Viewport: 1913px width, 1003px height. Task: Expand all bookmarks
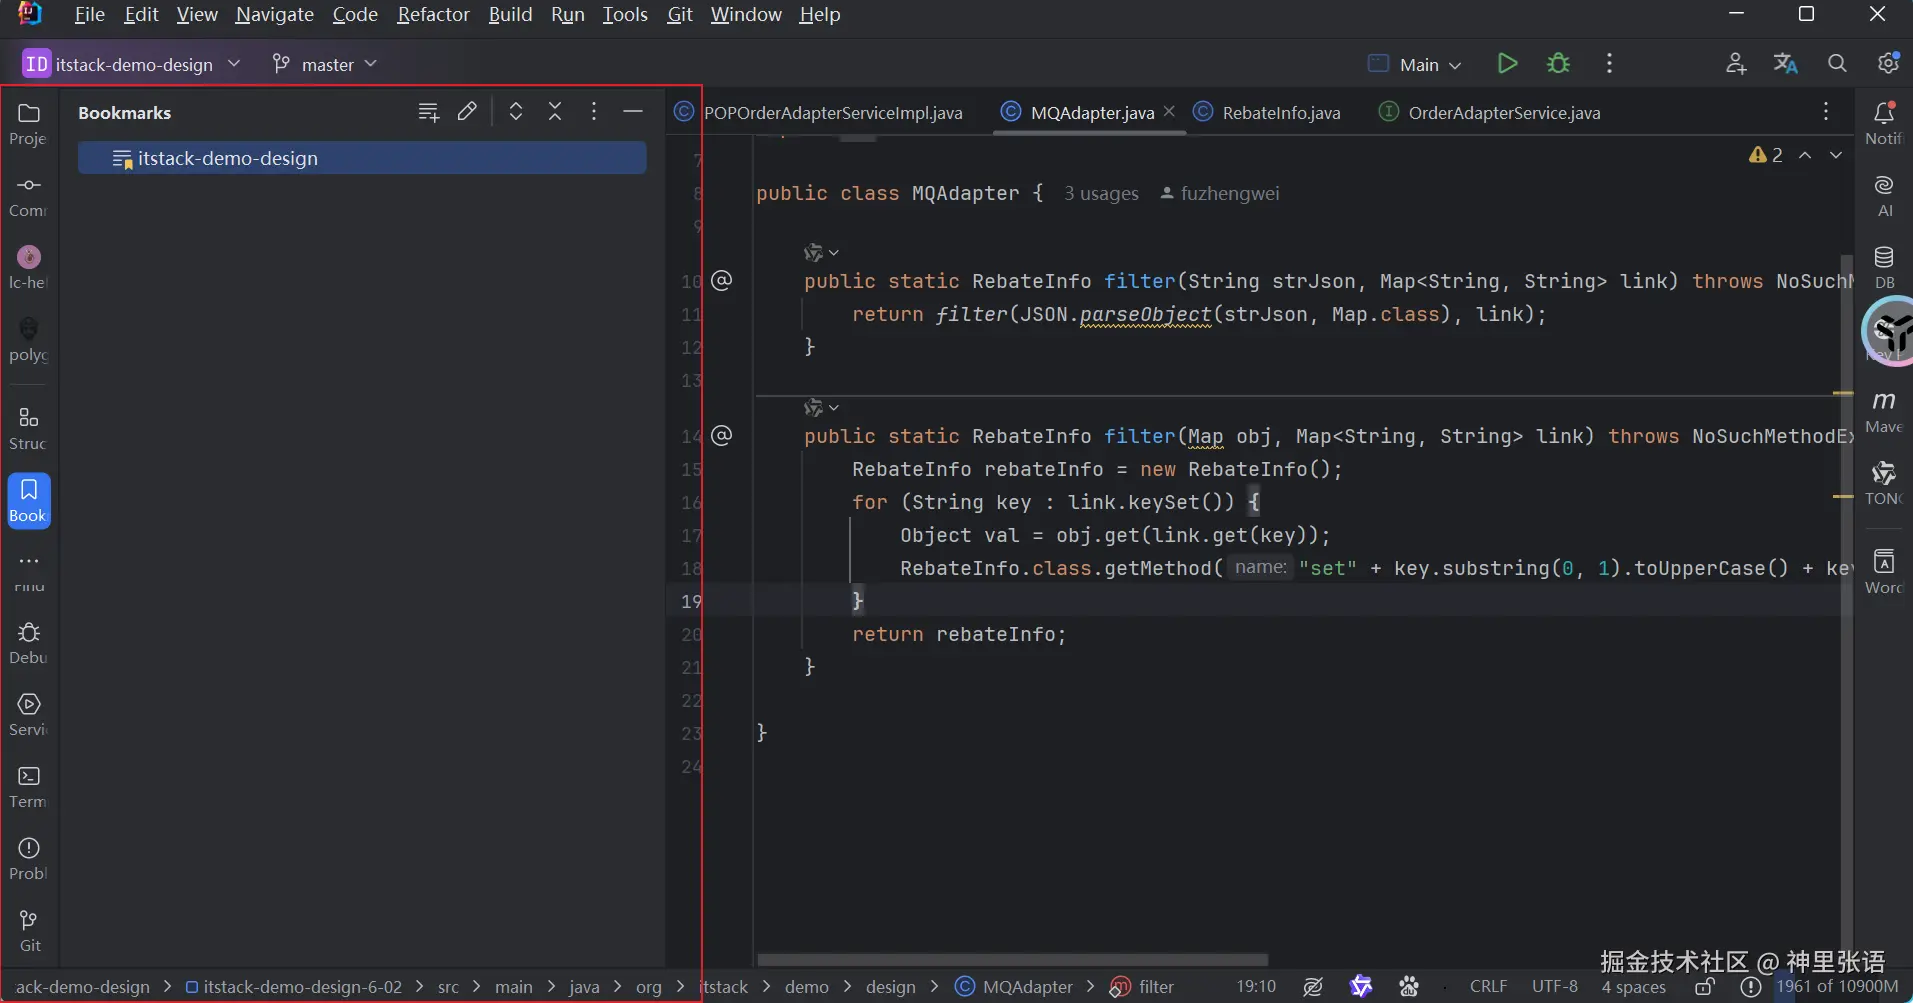(516, 112)
